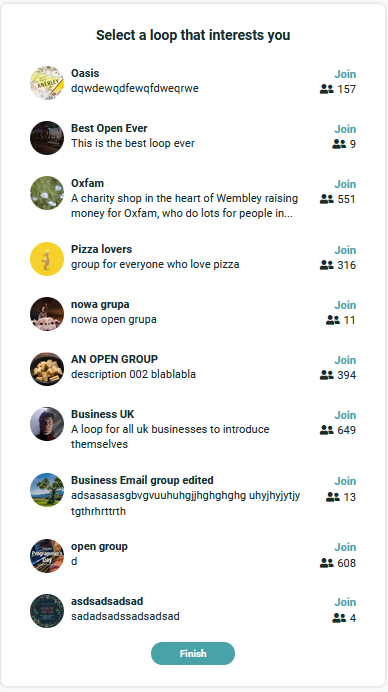Open the Business Email group edited title

(x=142, y=480)
